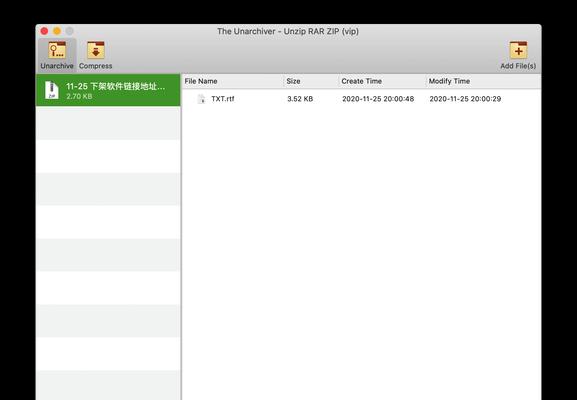Sort by the Modify Time column header
Image resolution: width=577 pixels, height=400 pixels.
point(483,81)
